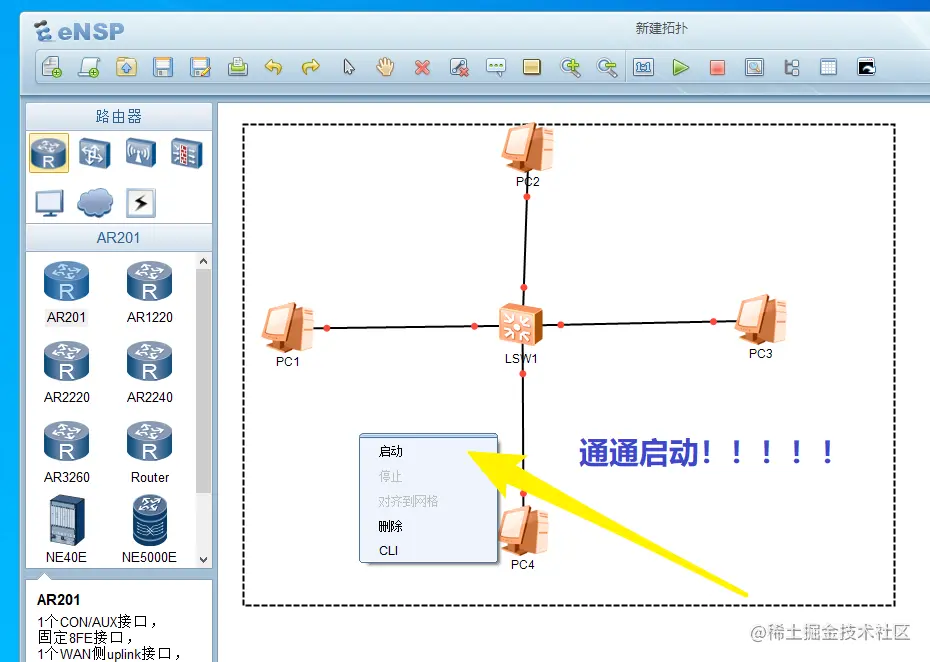Screen dimensions: 930x662
Task: Click the delete all connections icon
Action: tap(459, 67)
